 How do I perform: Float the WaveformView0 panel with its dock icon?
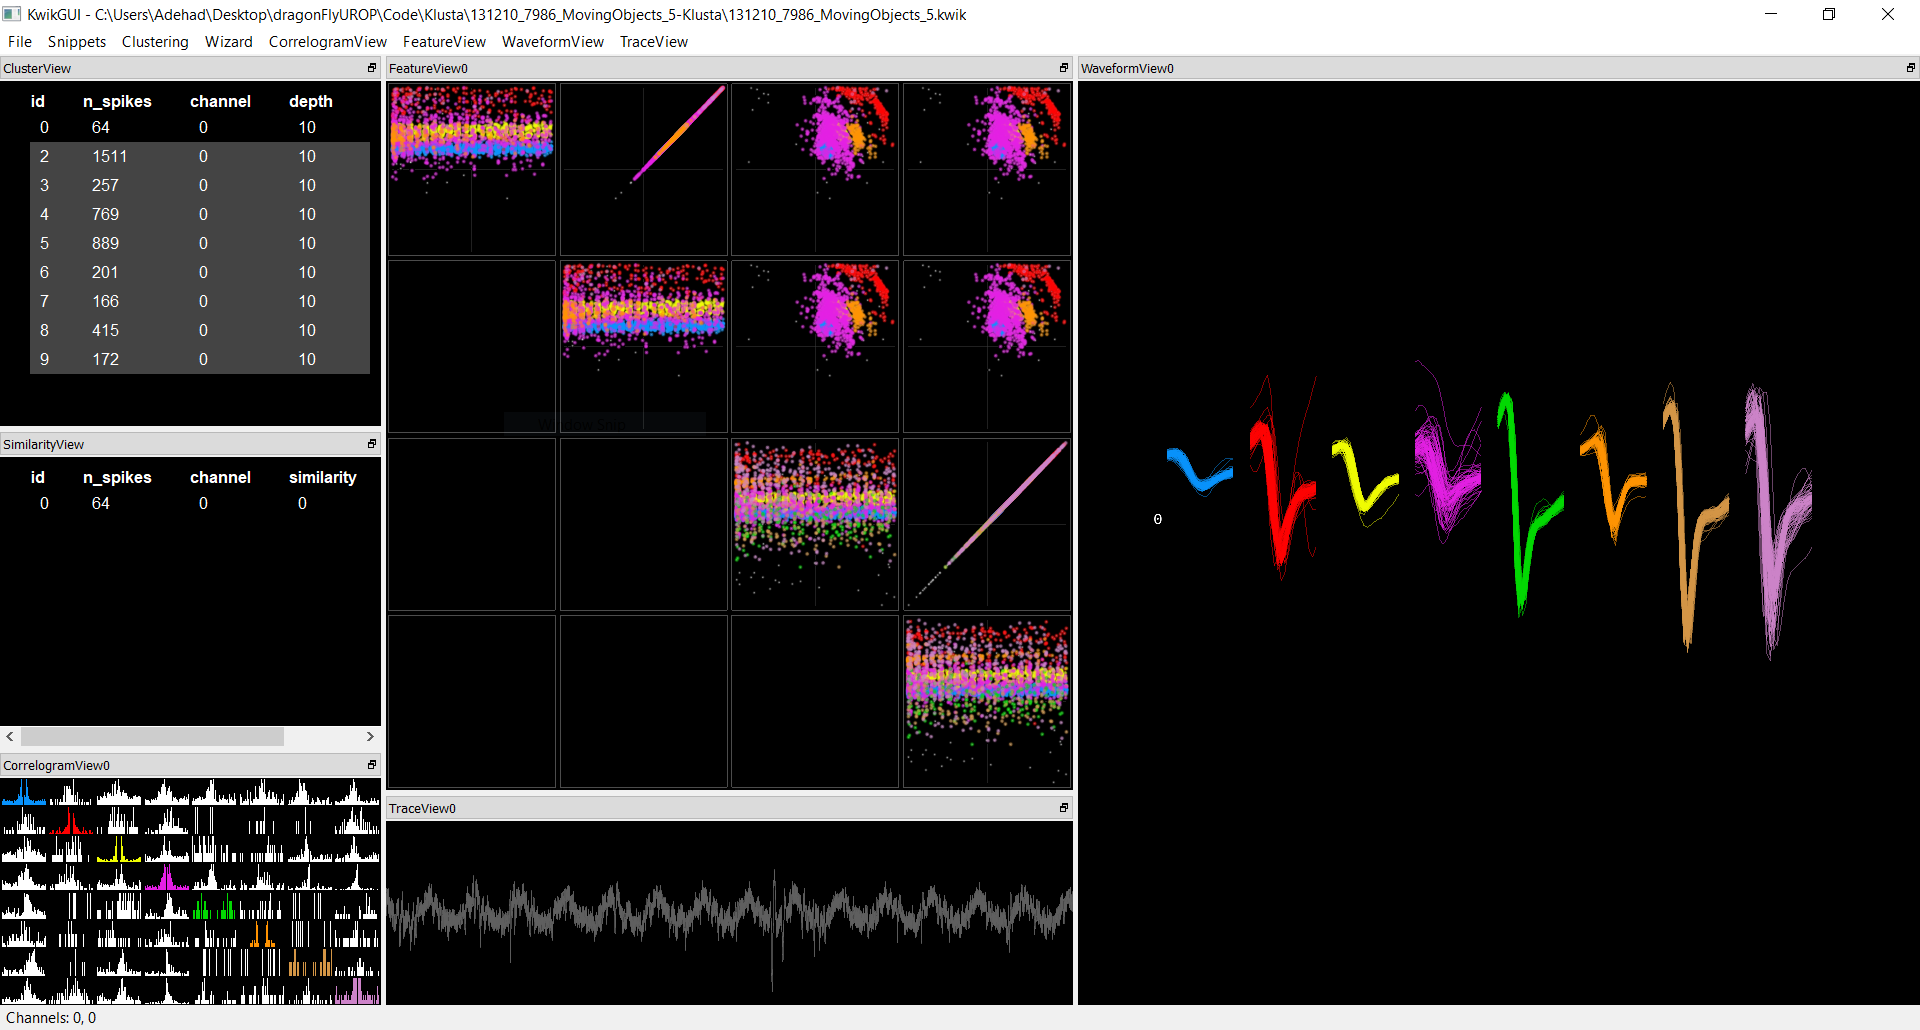tap(1911, 68)
